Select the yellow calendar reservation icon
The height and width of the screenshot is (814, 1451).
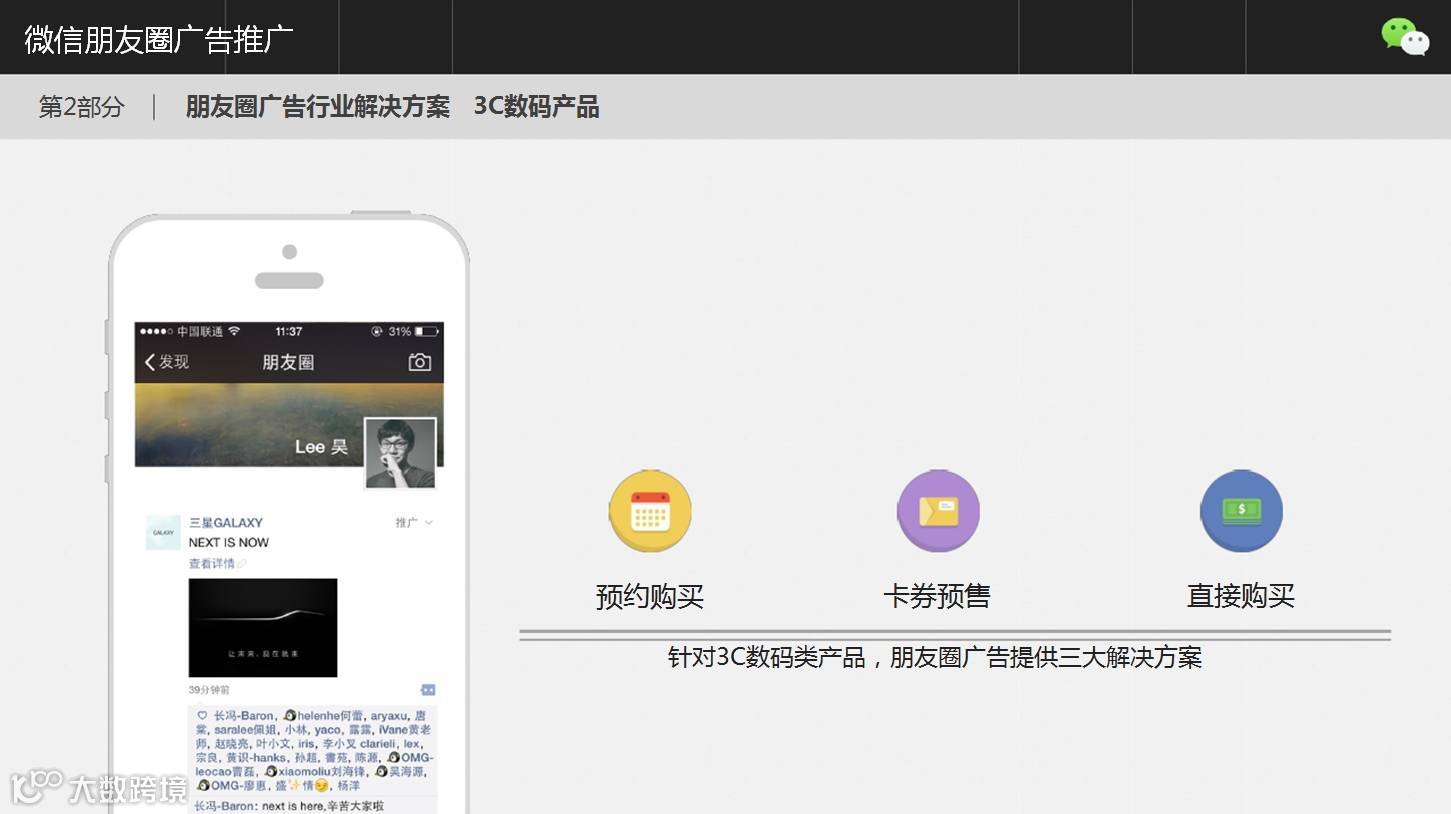coord(650,511)
